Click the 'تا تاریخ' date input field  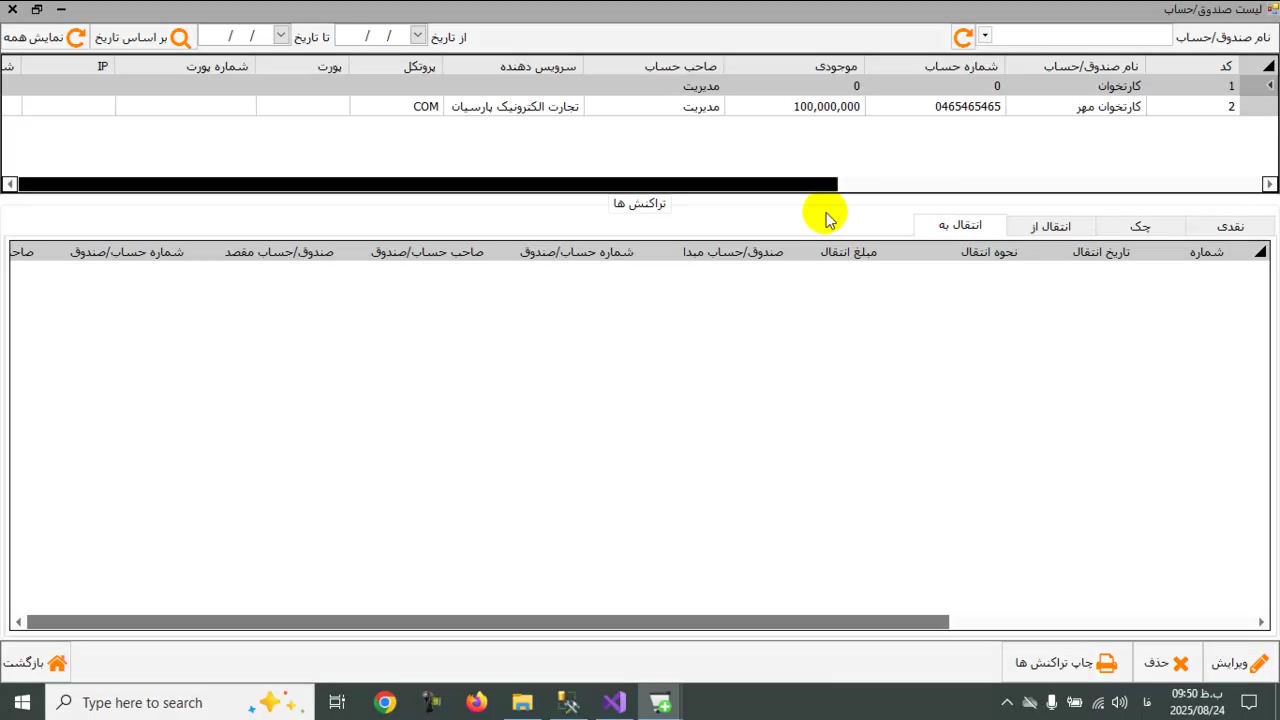coord(237,36)
